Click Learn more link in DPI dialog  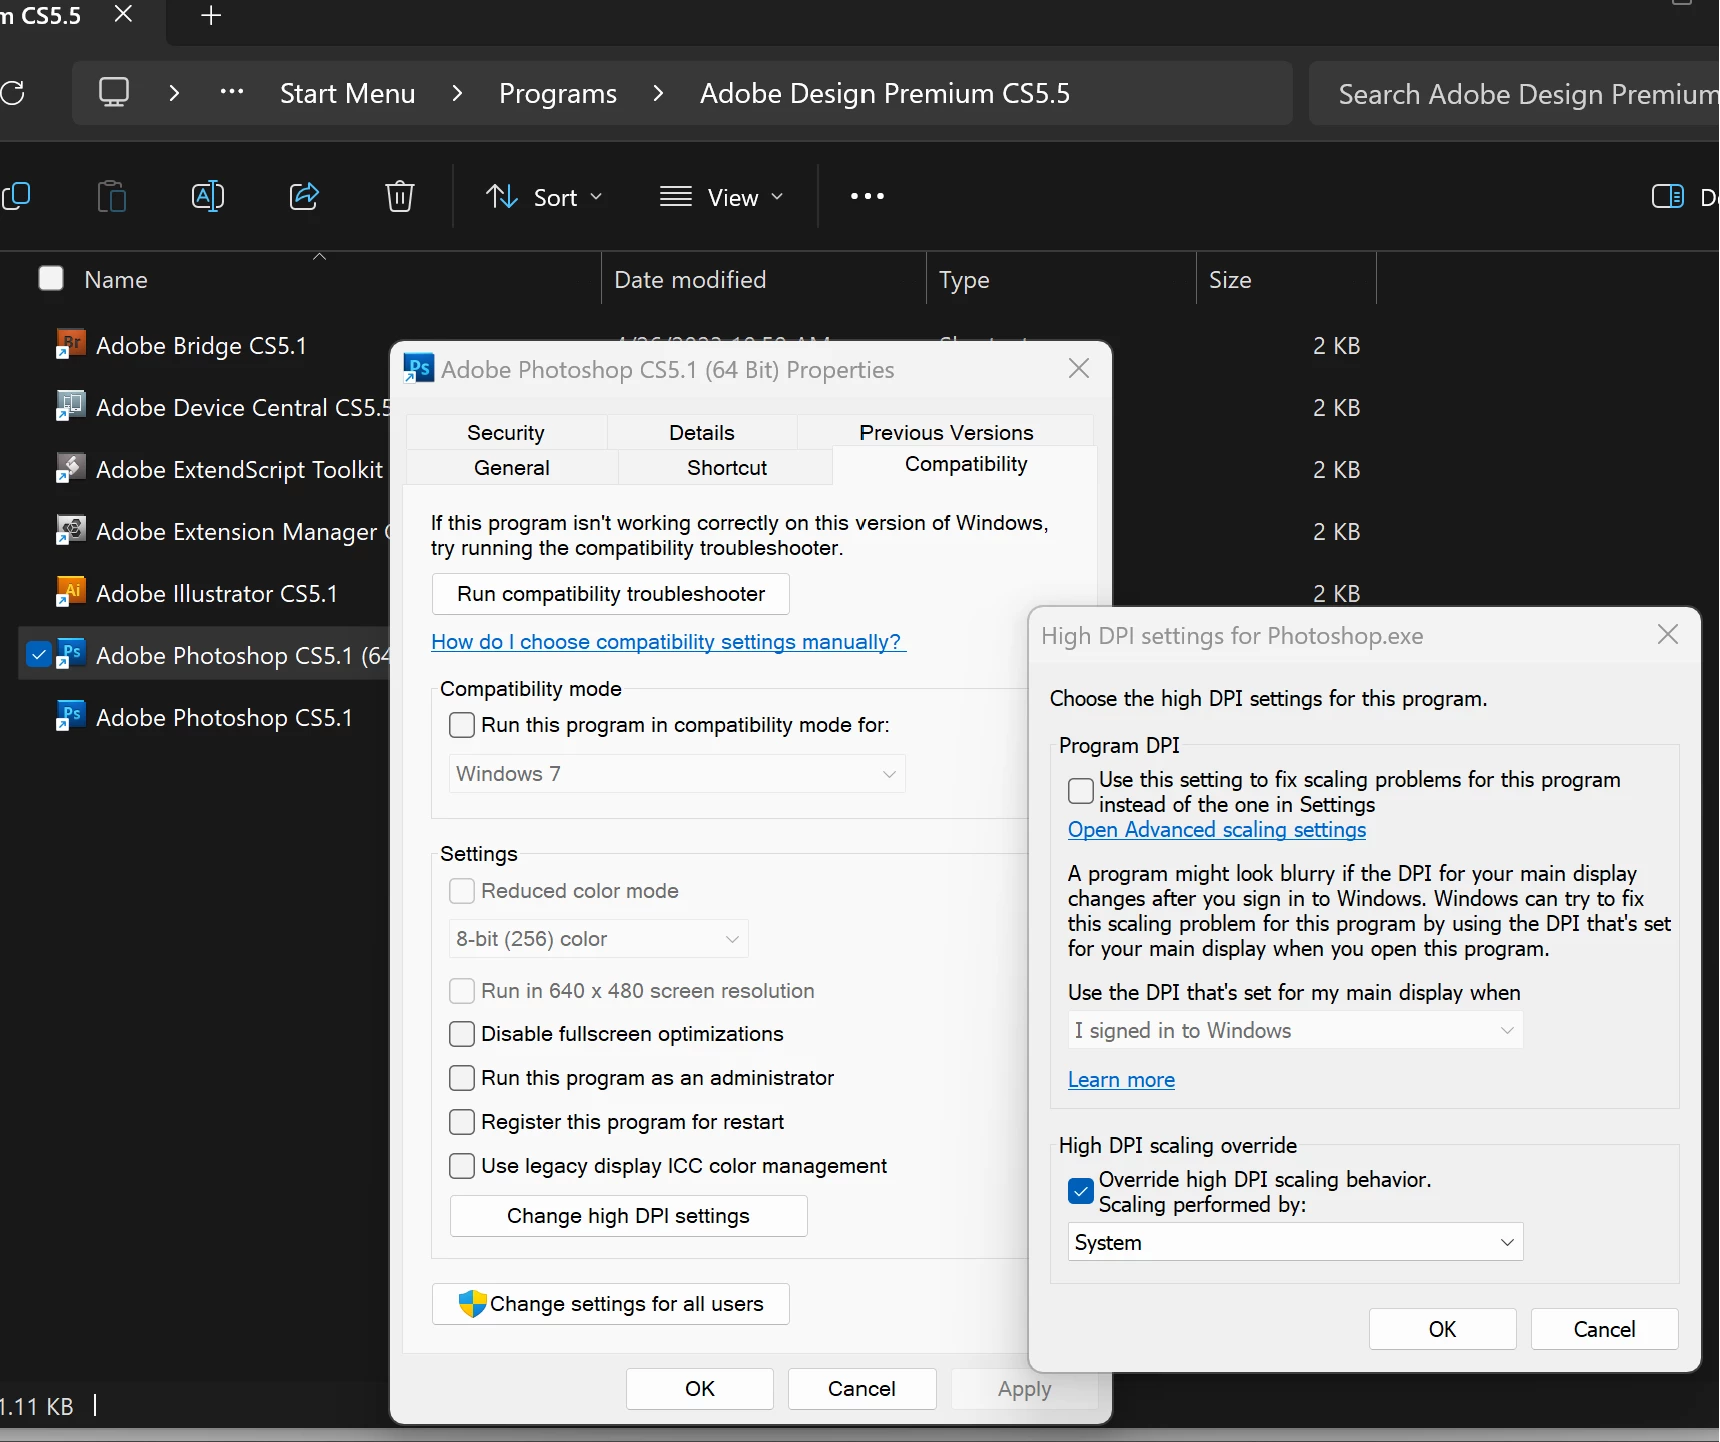[x=1121, y=1080]
